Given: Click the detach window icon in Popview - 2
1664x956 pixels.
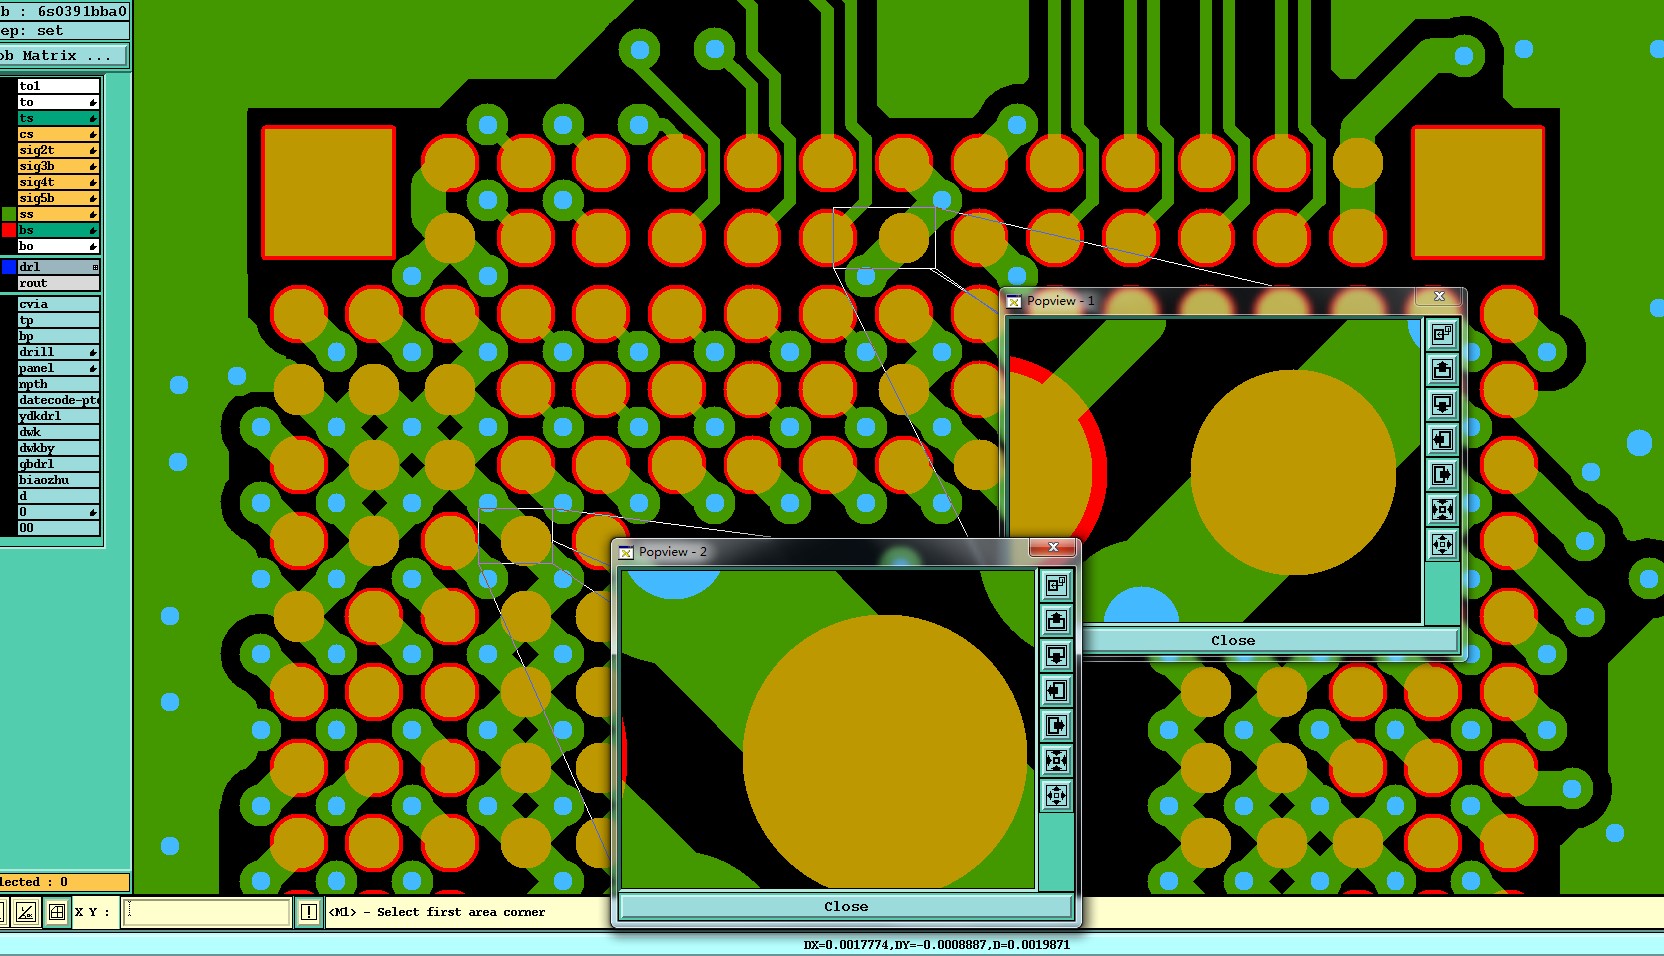Looking at the screenshot, I should tap(1056, 585).
